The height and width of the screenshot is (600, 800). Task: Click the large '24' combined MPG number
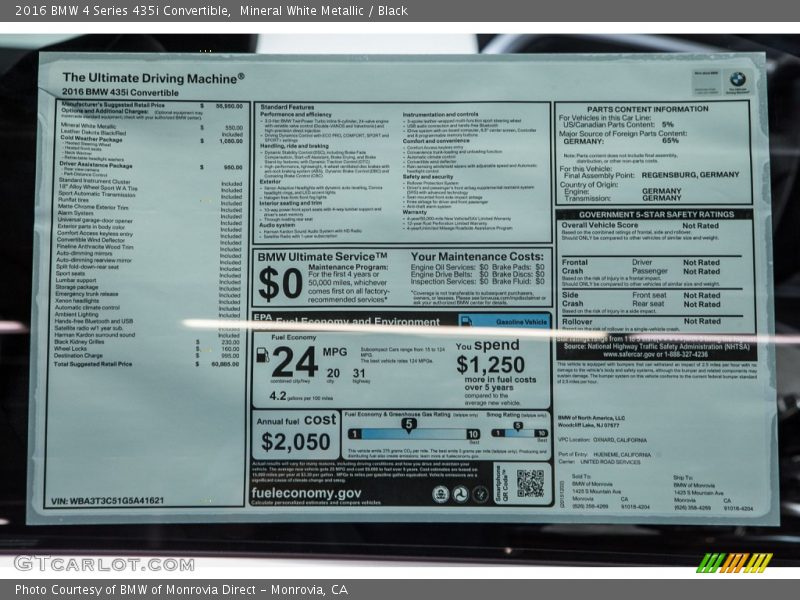pyautogui.click(x=295, y=362)
